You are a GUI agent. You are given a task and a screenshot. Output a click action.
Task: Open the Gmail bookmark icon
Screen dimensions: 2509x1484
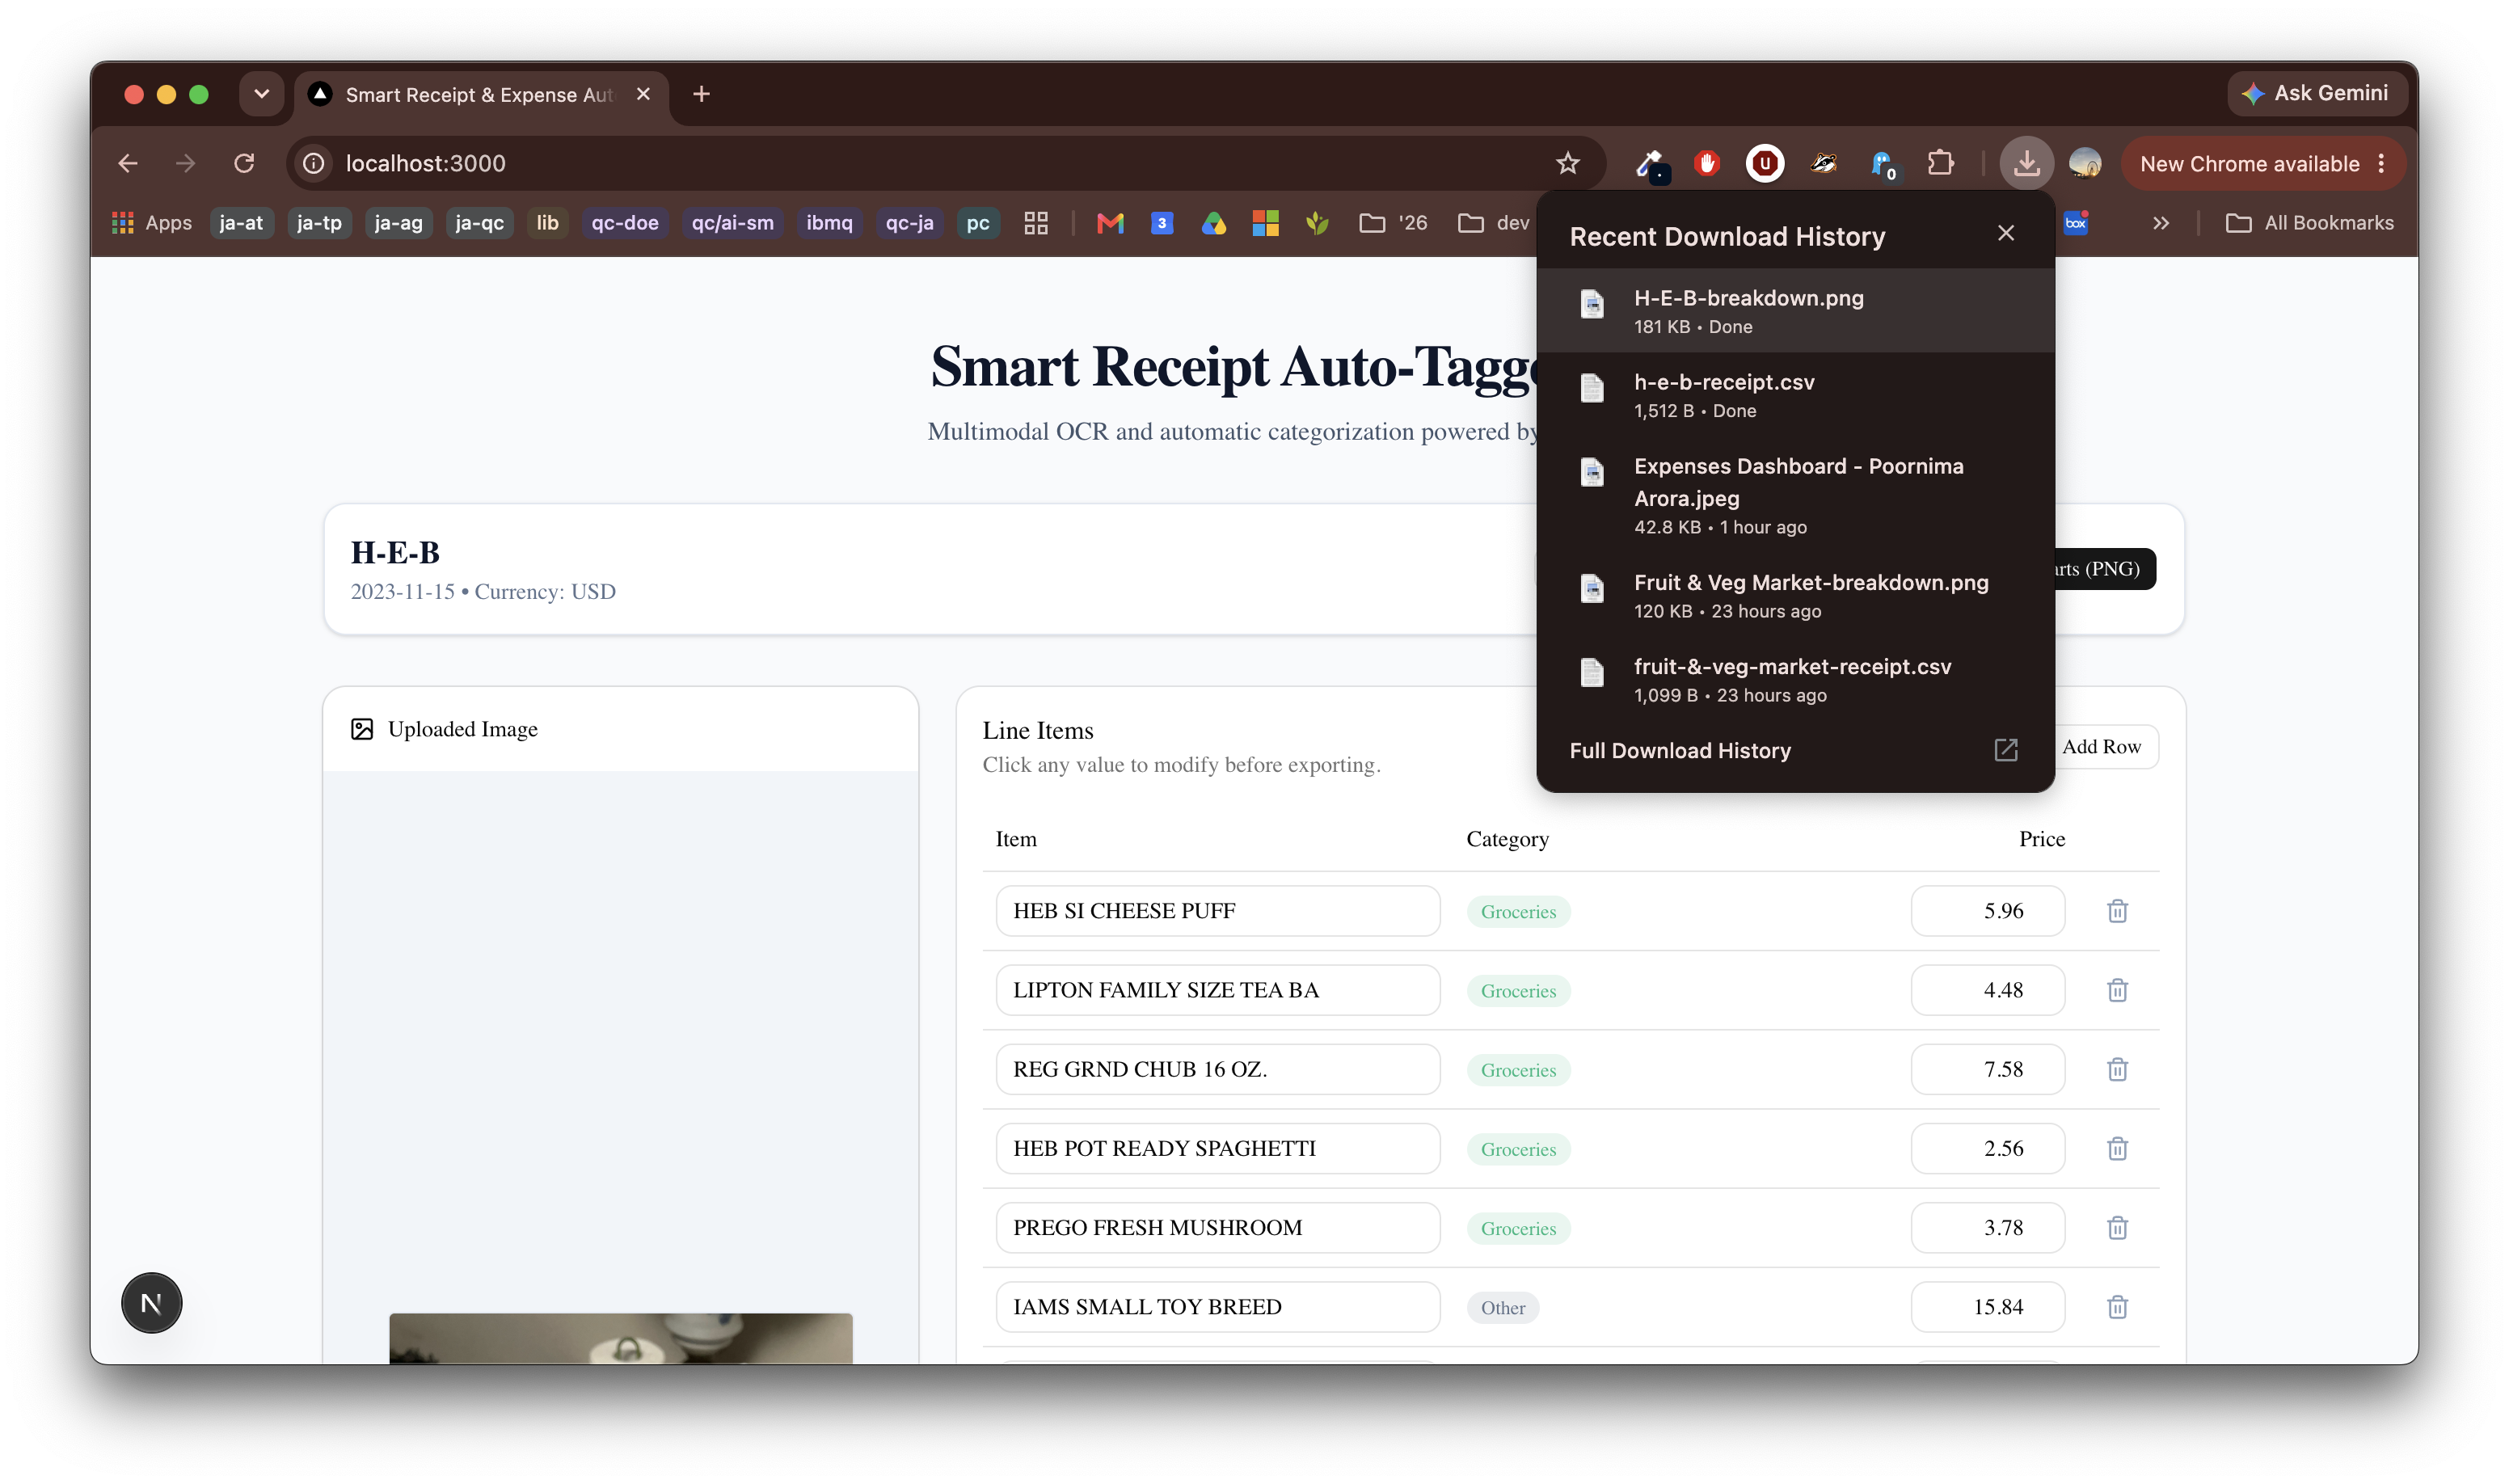tap(1110, 223)
